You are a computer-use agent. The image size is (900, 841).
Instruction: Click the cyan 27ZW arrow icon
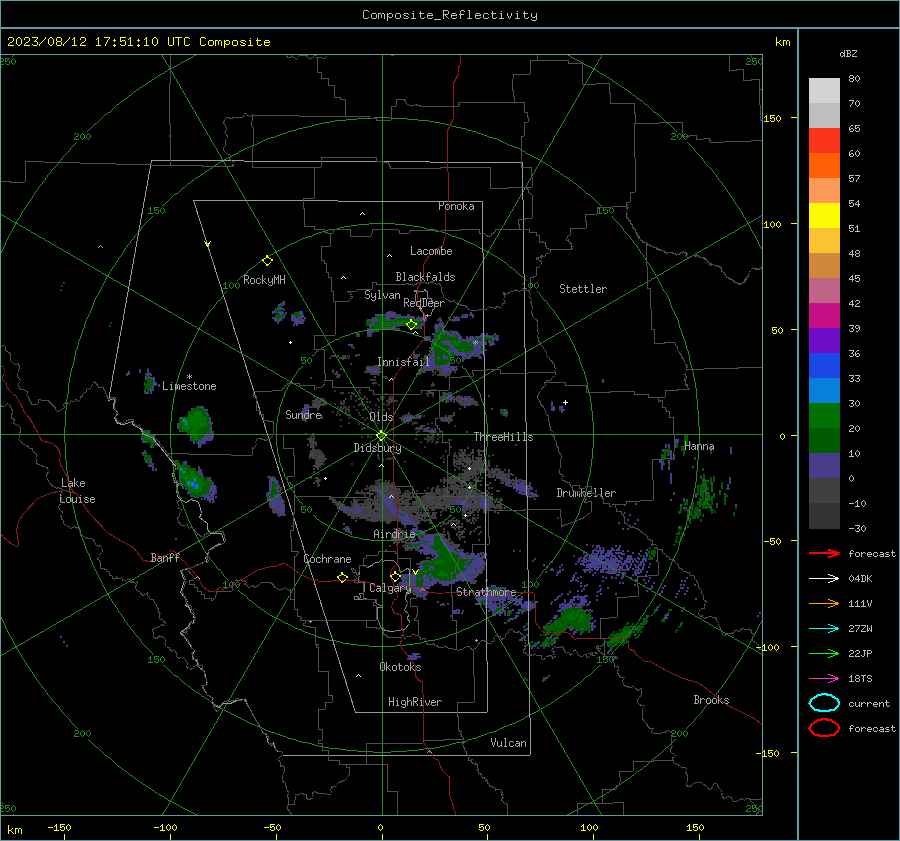pyautogui.click(x=824, y=629)
